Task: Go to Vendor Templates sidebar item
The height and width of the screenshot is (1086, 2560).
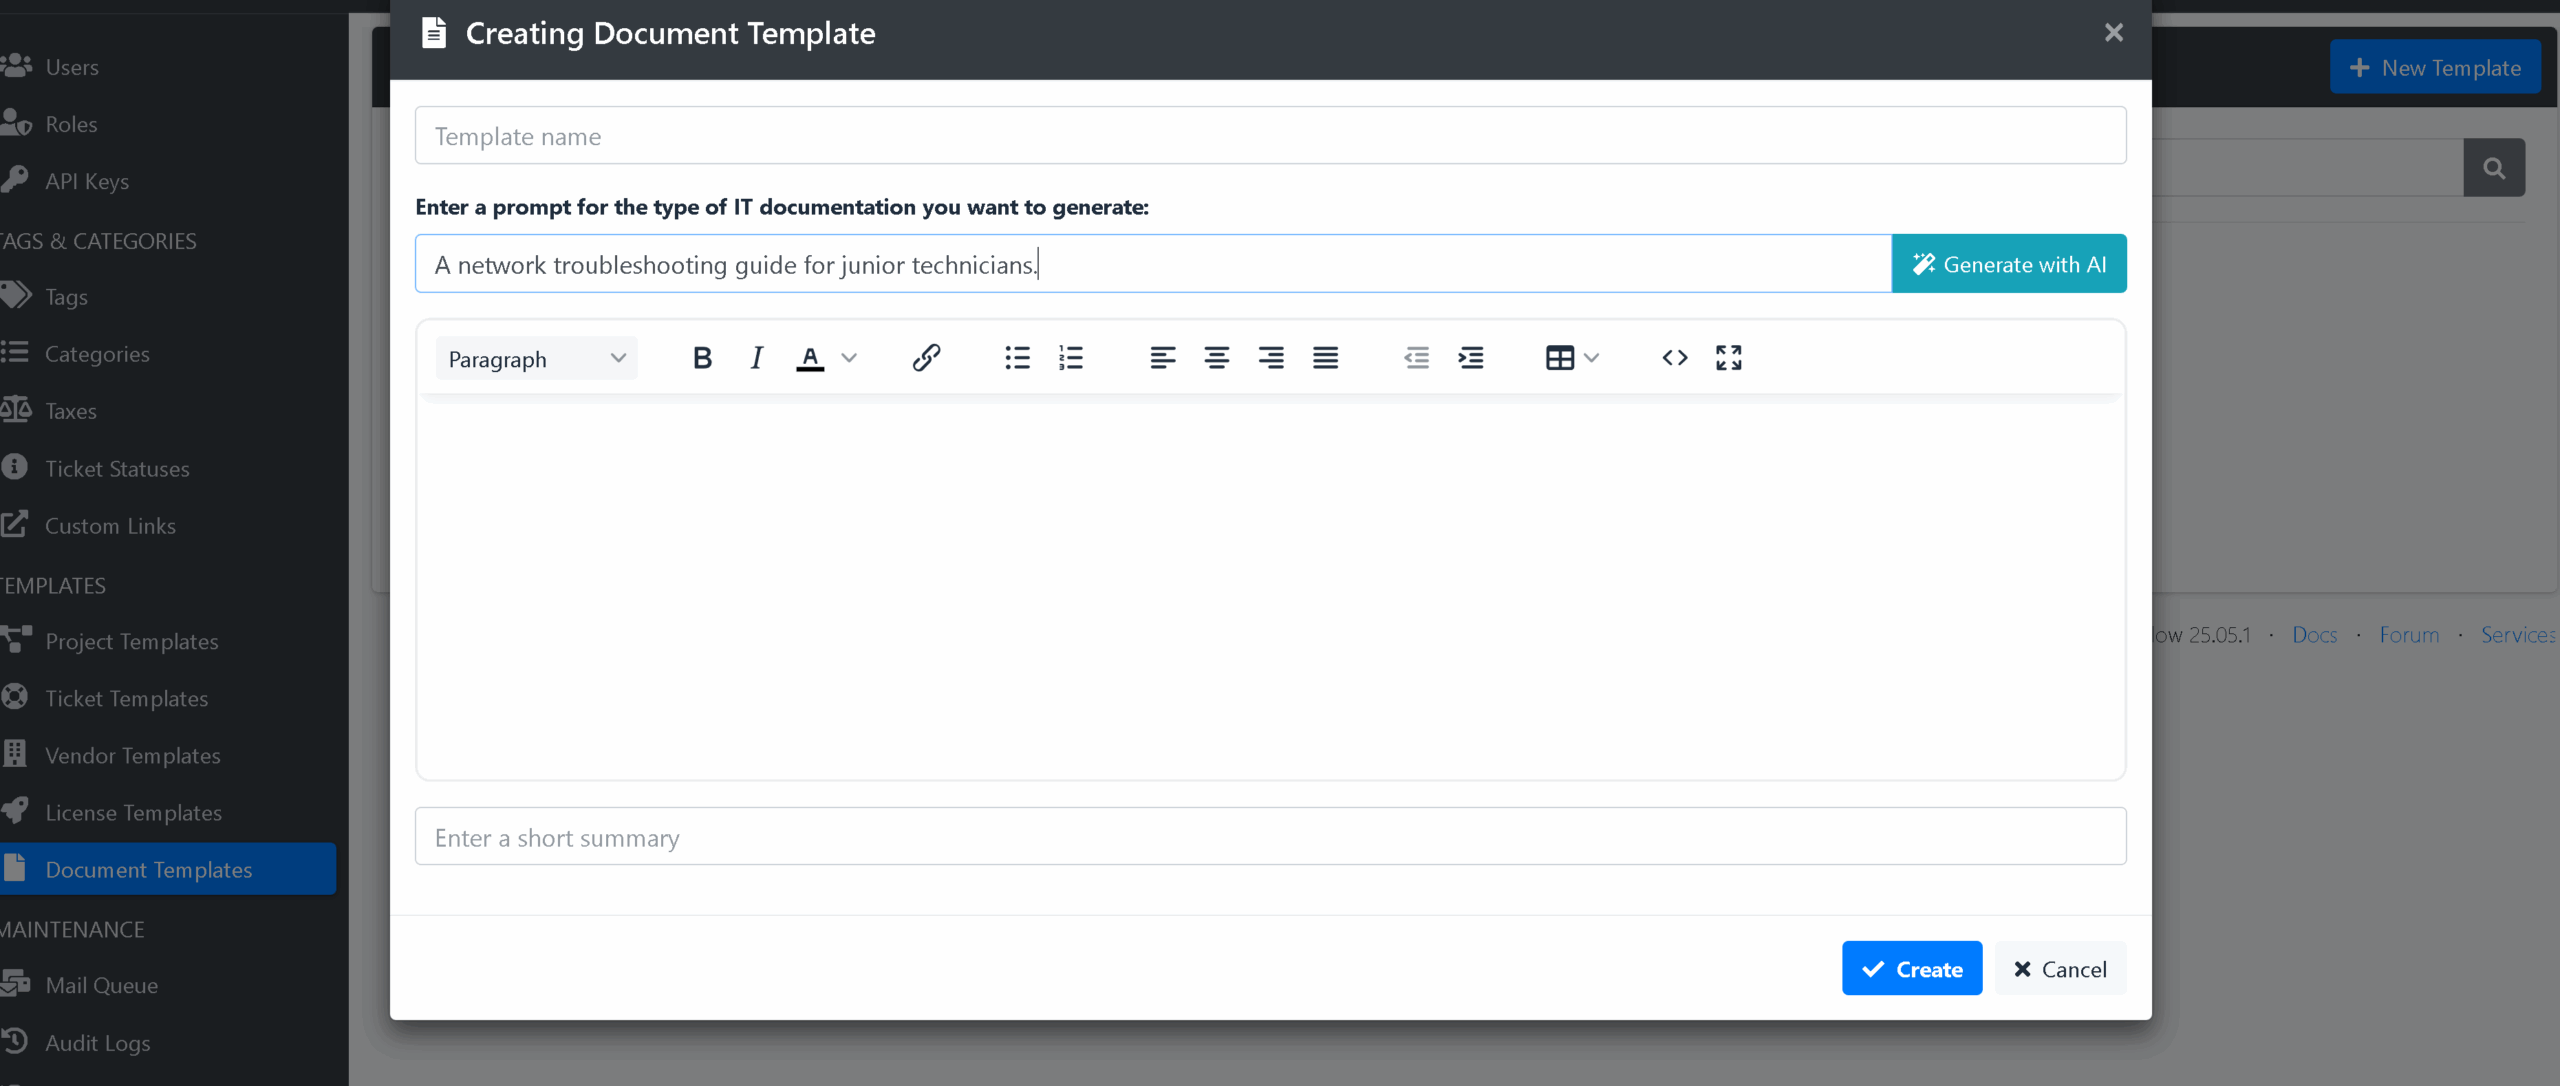Action: (132, 756)
